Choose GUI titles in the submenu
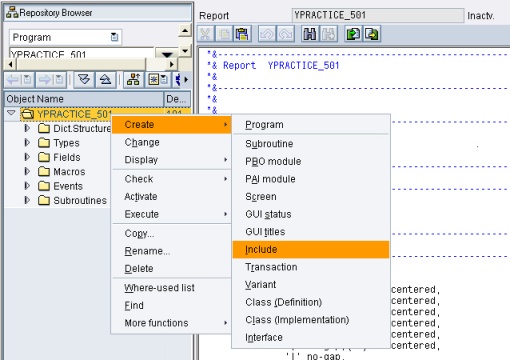The width and height of the screenshot is (510, 360). (x=311, y=232)
